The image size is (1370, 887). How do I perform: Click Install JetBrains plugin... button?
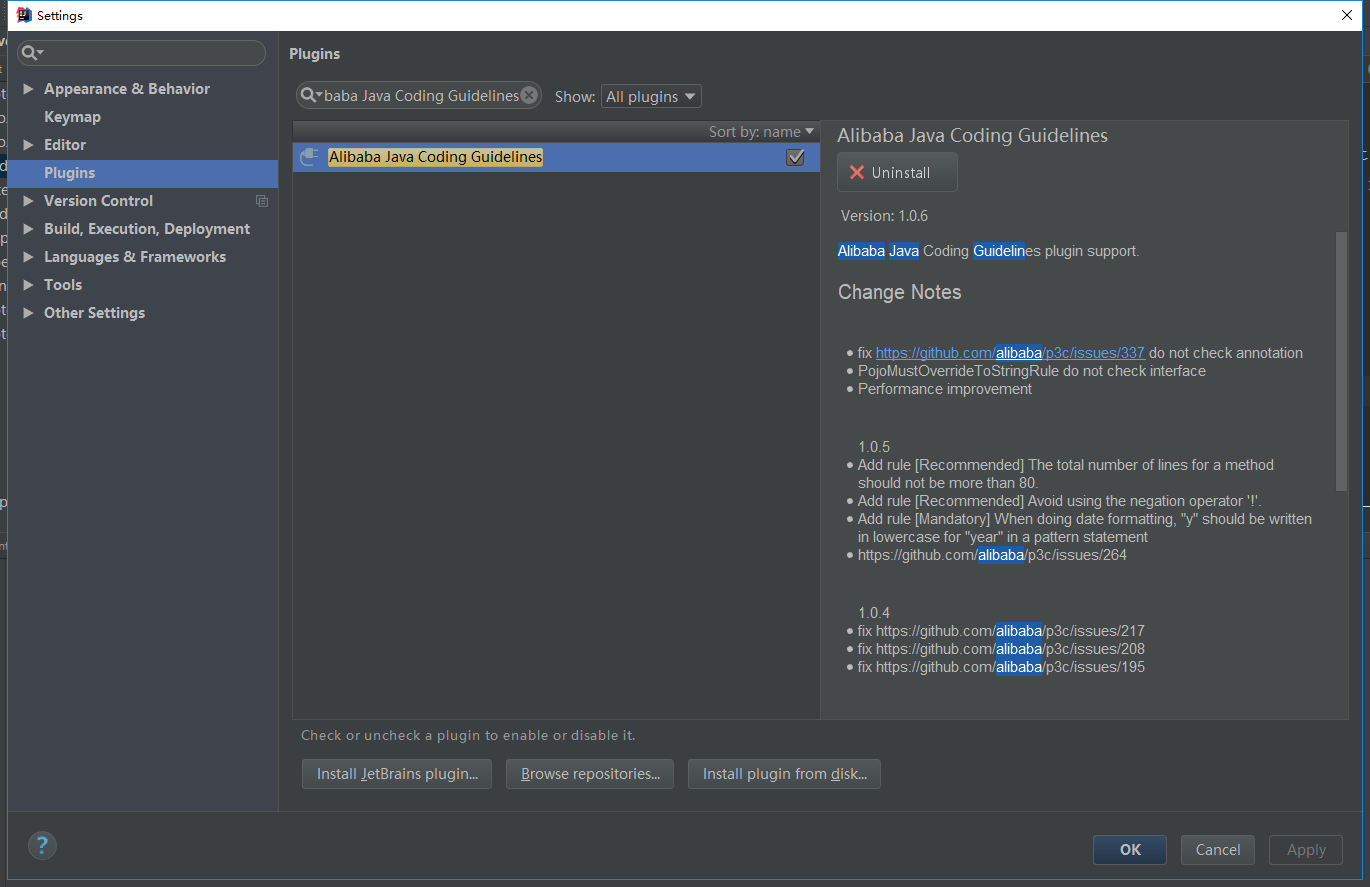click(397, 774)
